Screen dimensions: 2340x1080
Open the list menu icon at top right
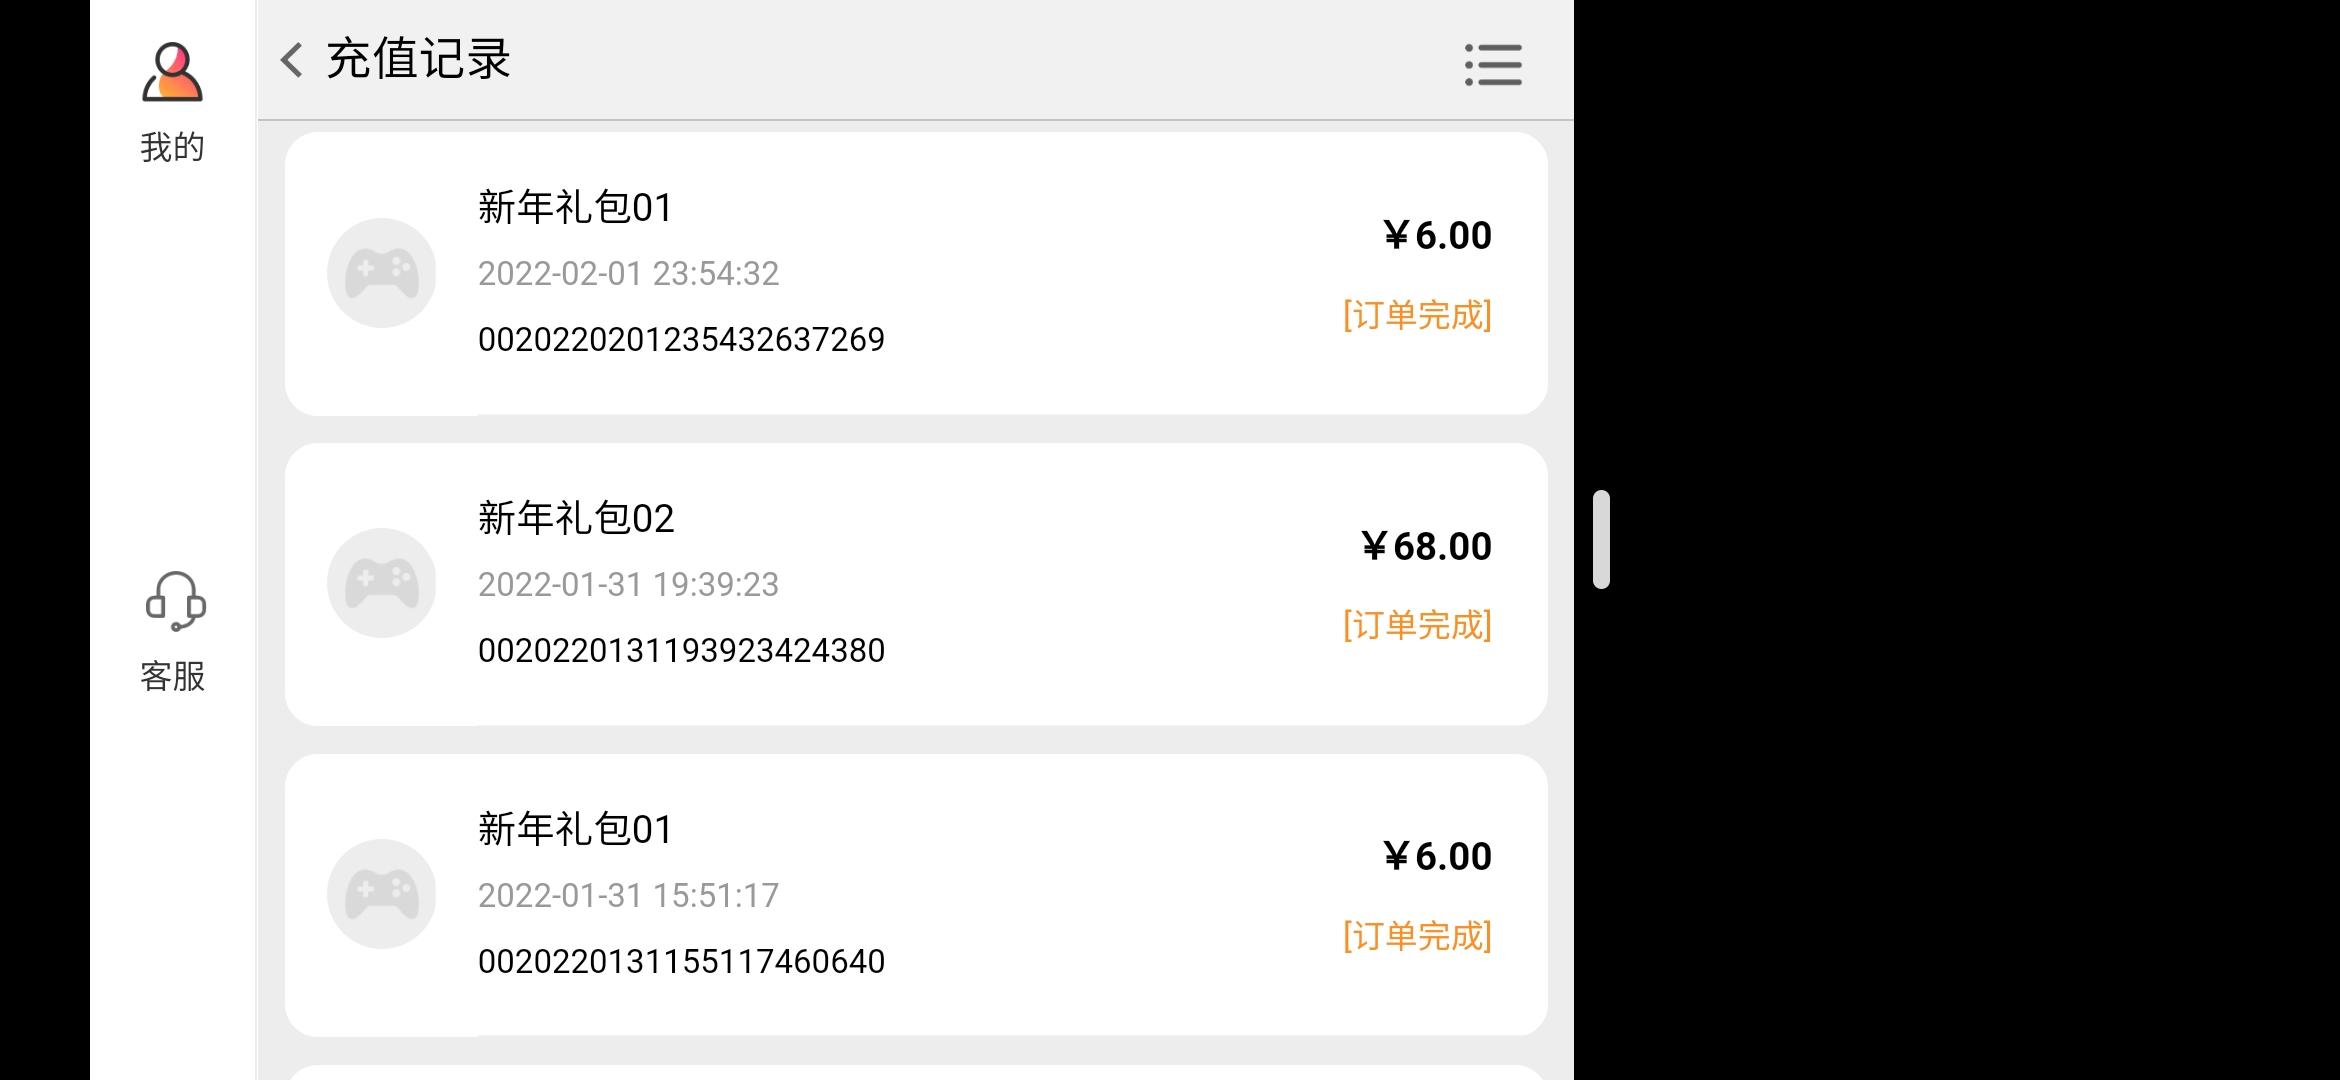(1493, 64)
